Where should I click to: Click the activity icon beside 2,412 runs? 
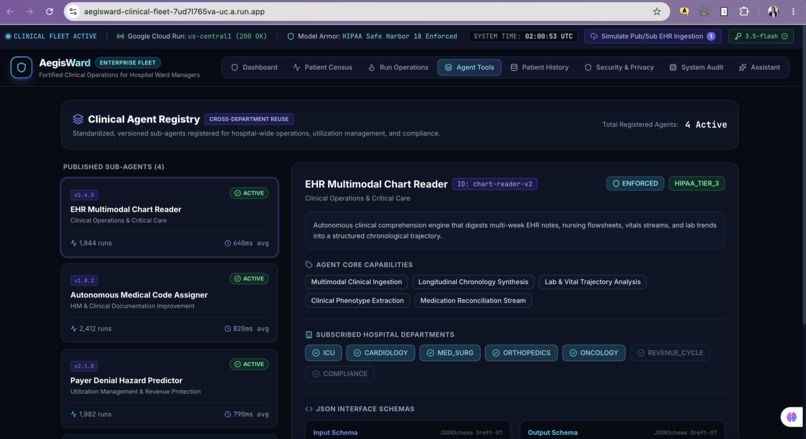(x=74, y=328)
